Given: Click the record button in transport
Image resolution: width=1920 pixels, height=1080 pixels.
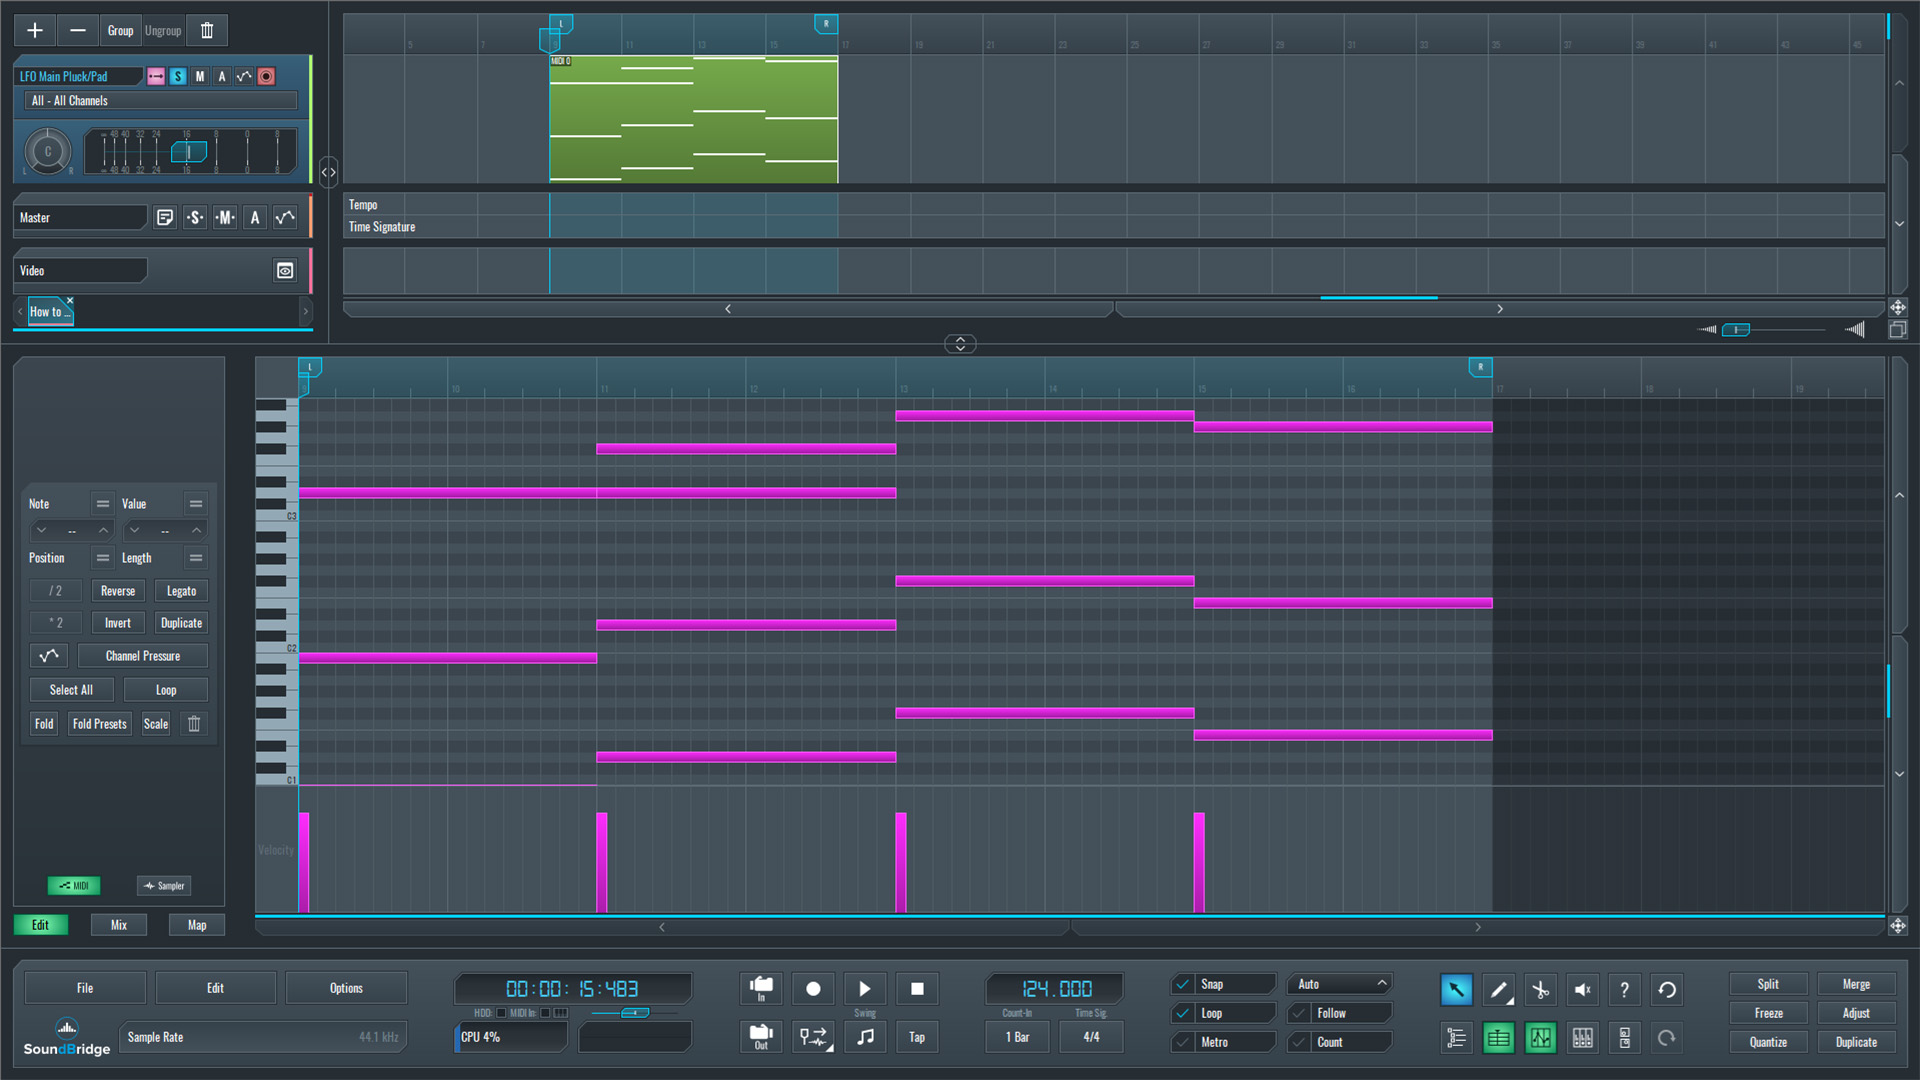Looking at the screenshot, I should [x=813, y=988].
